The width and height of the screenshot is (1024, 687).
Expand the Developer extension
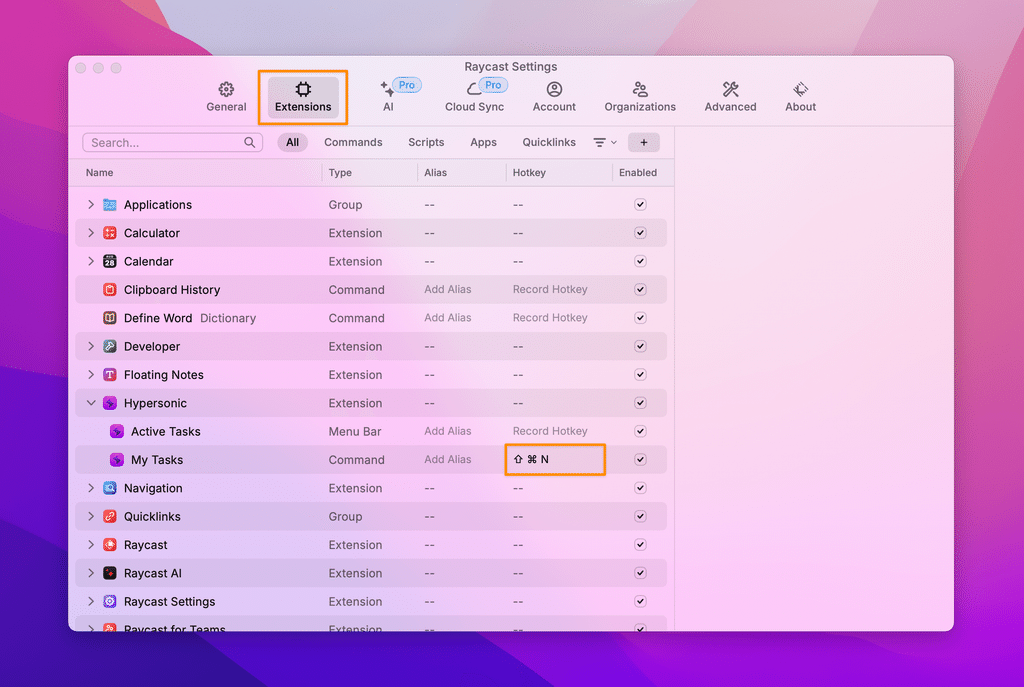point(91,346)
